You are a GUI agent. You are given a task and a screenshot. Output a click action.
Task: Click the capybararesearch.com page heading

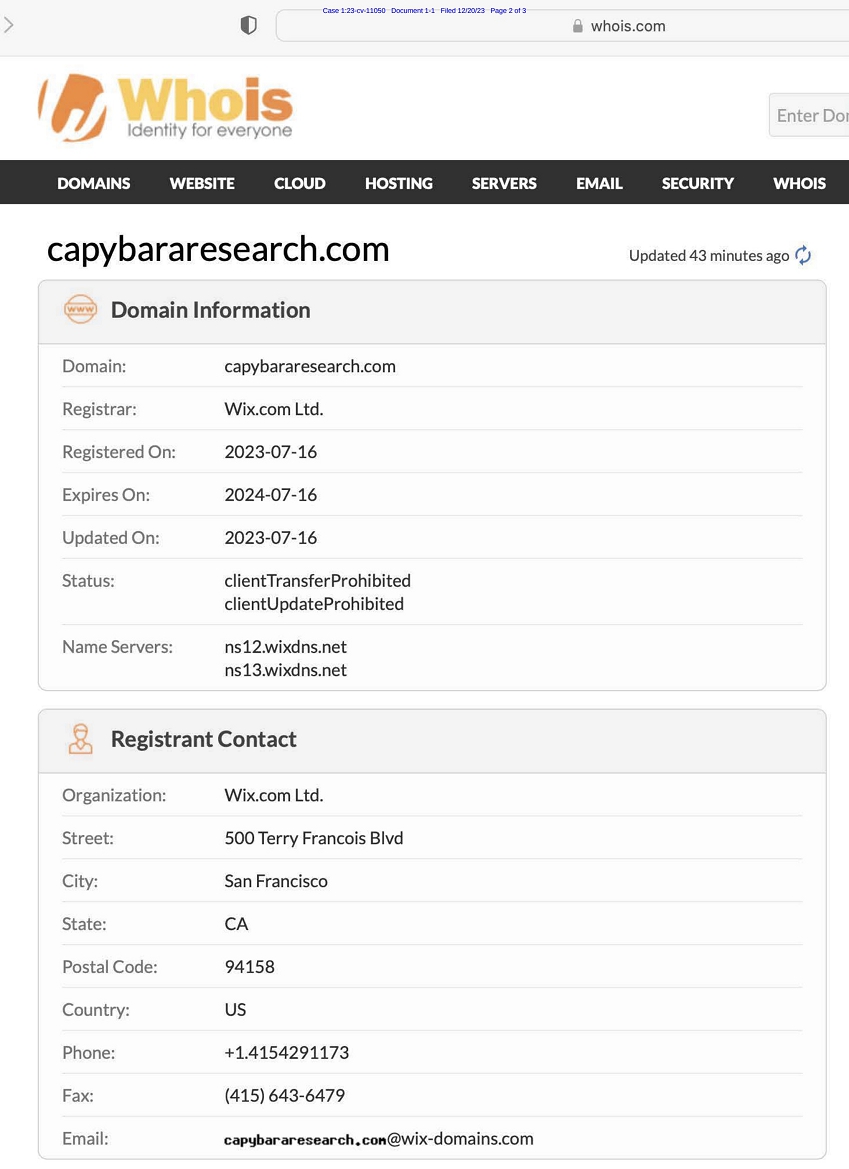218,249
